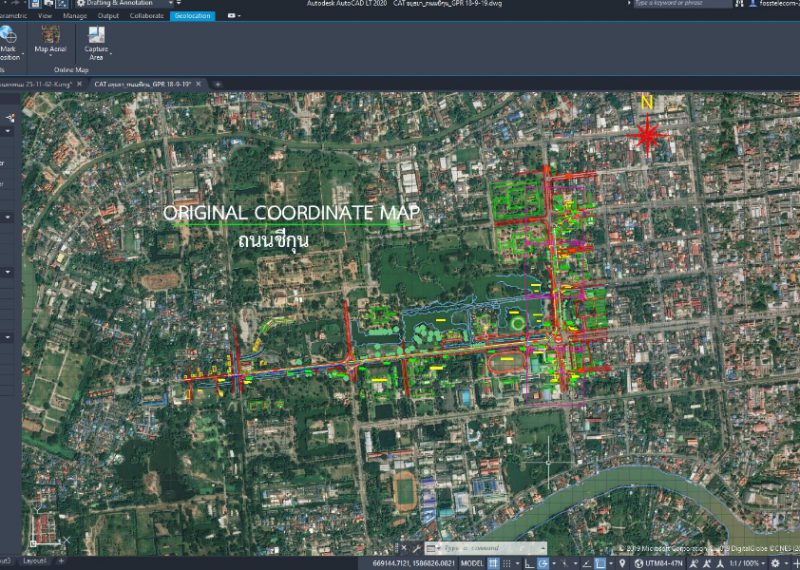Close the CAT GPR 18-9-19 drawing tab
Screen dimensions: 800x570
tap(199, 84)
